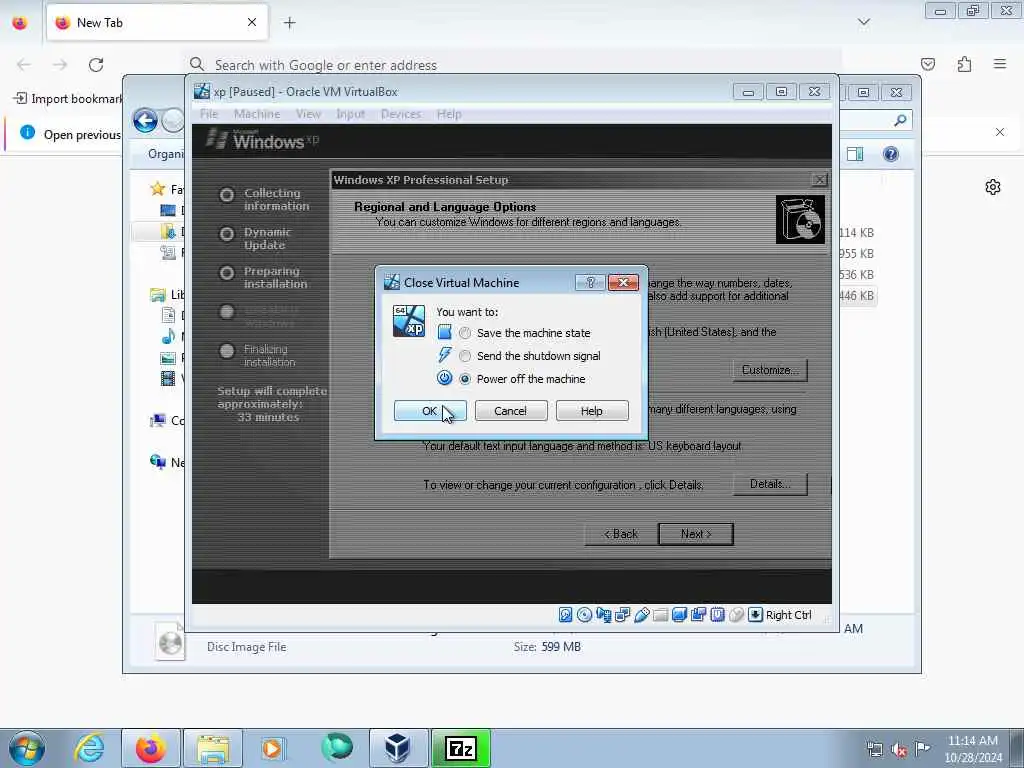Select Favorites star in Explorer sidebar
The image size is (1024, 768).
pos(157,189)
